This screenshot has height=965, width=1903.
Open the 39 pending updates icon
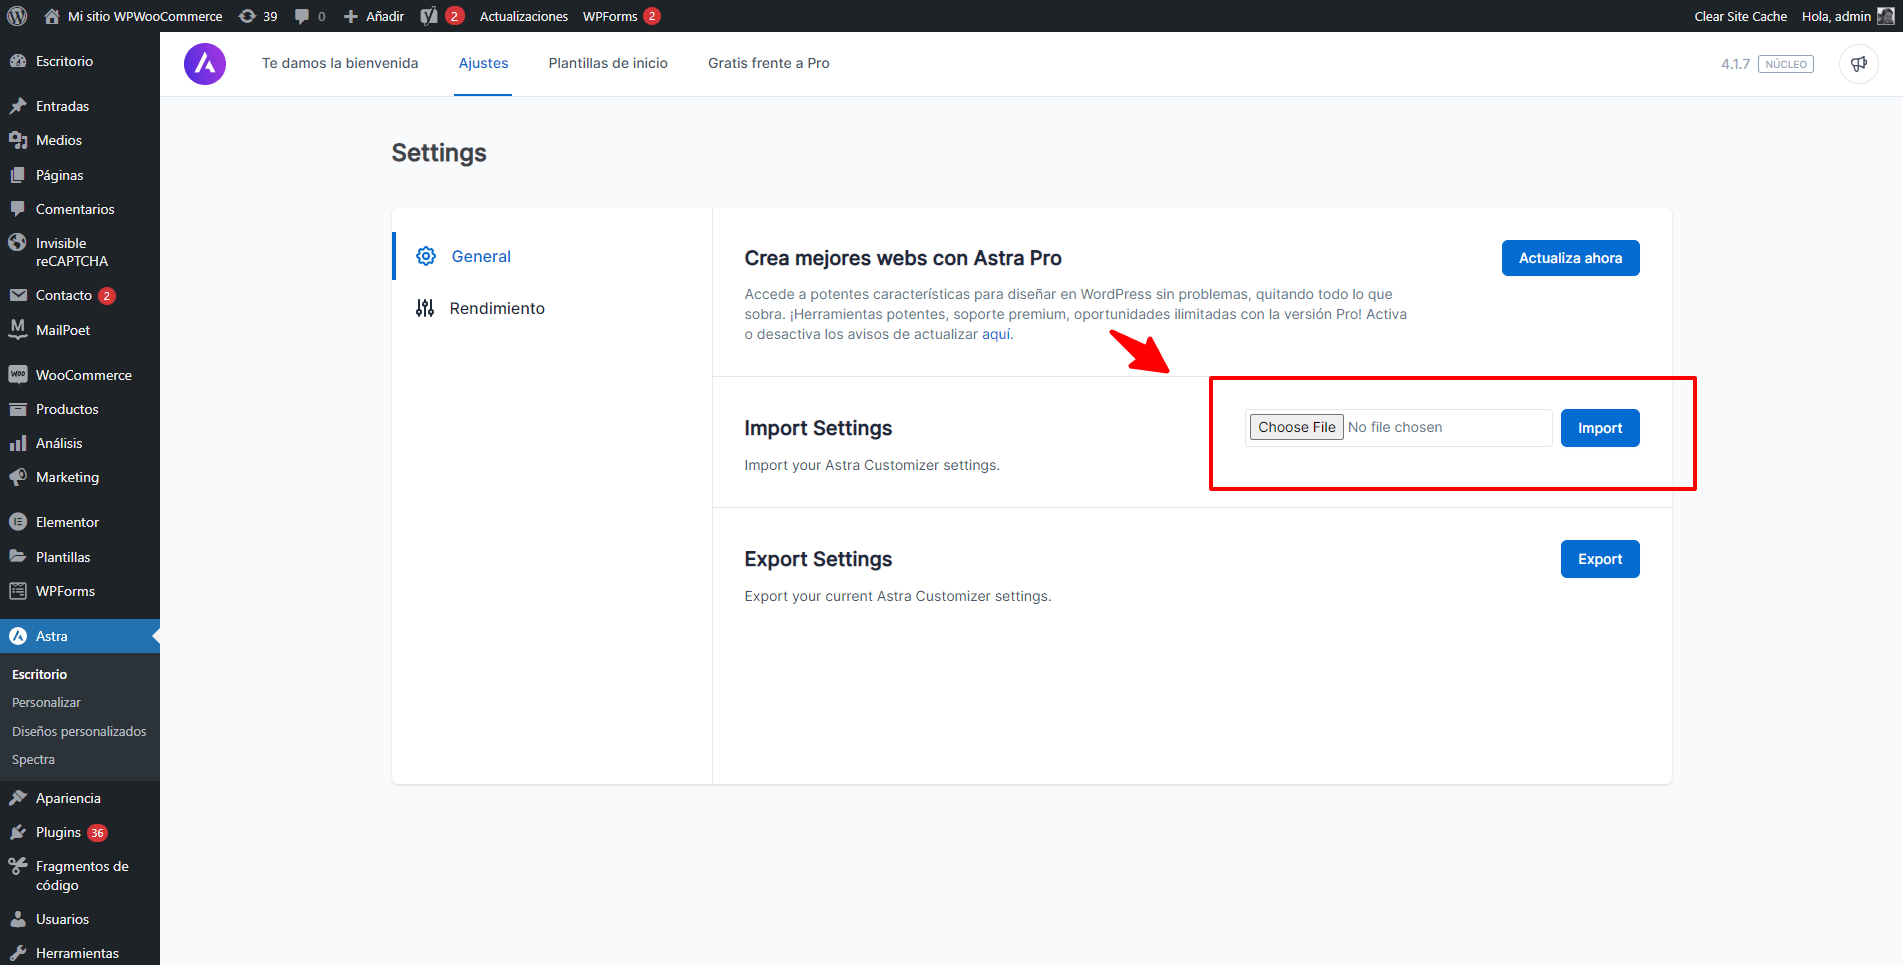pyautogui.click(x=258, y=16)
